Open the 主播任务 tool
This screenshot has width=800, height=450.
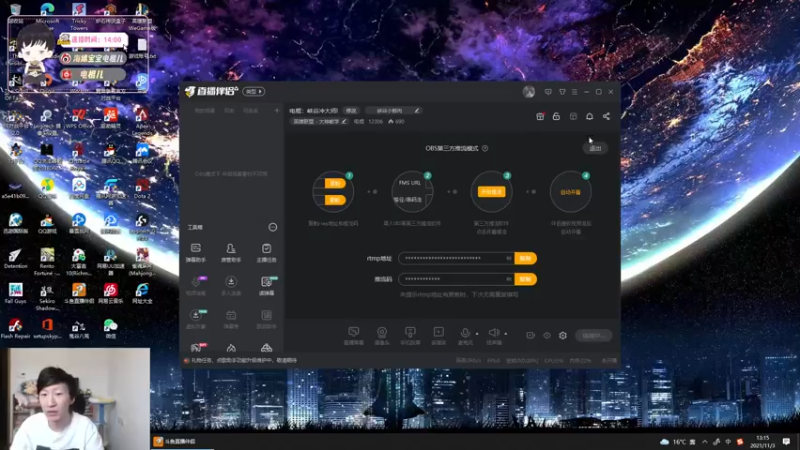[266, 253]
